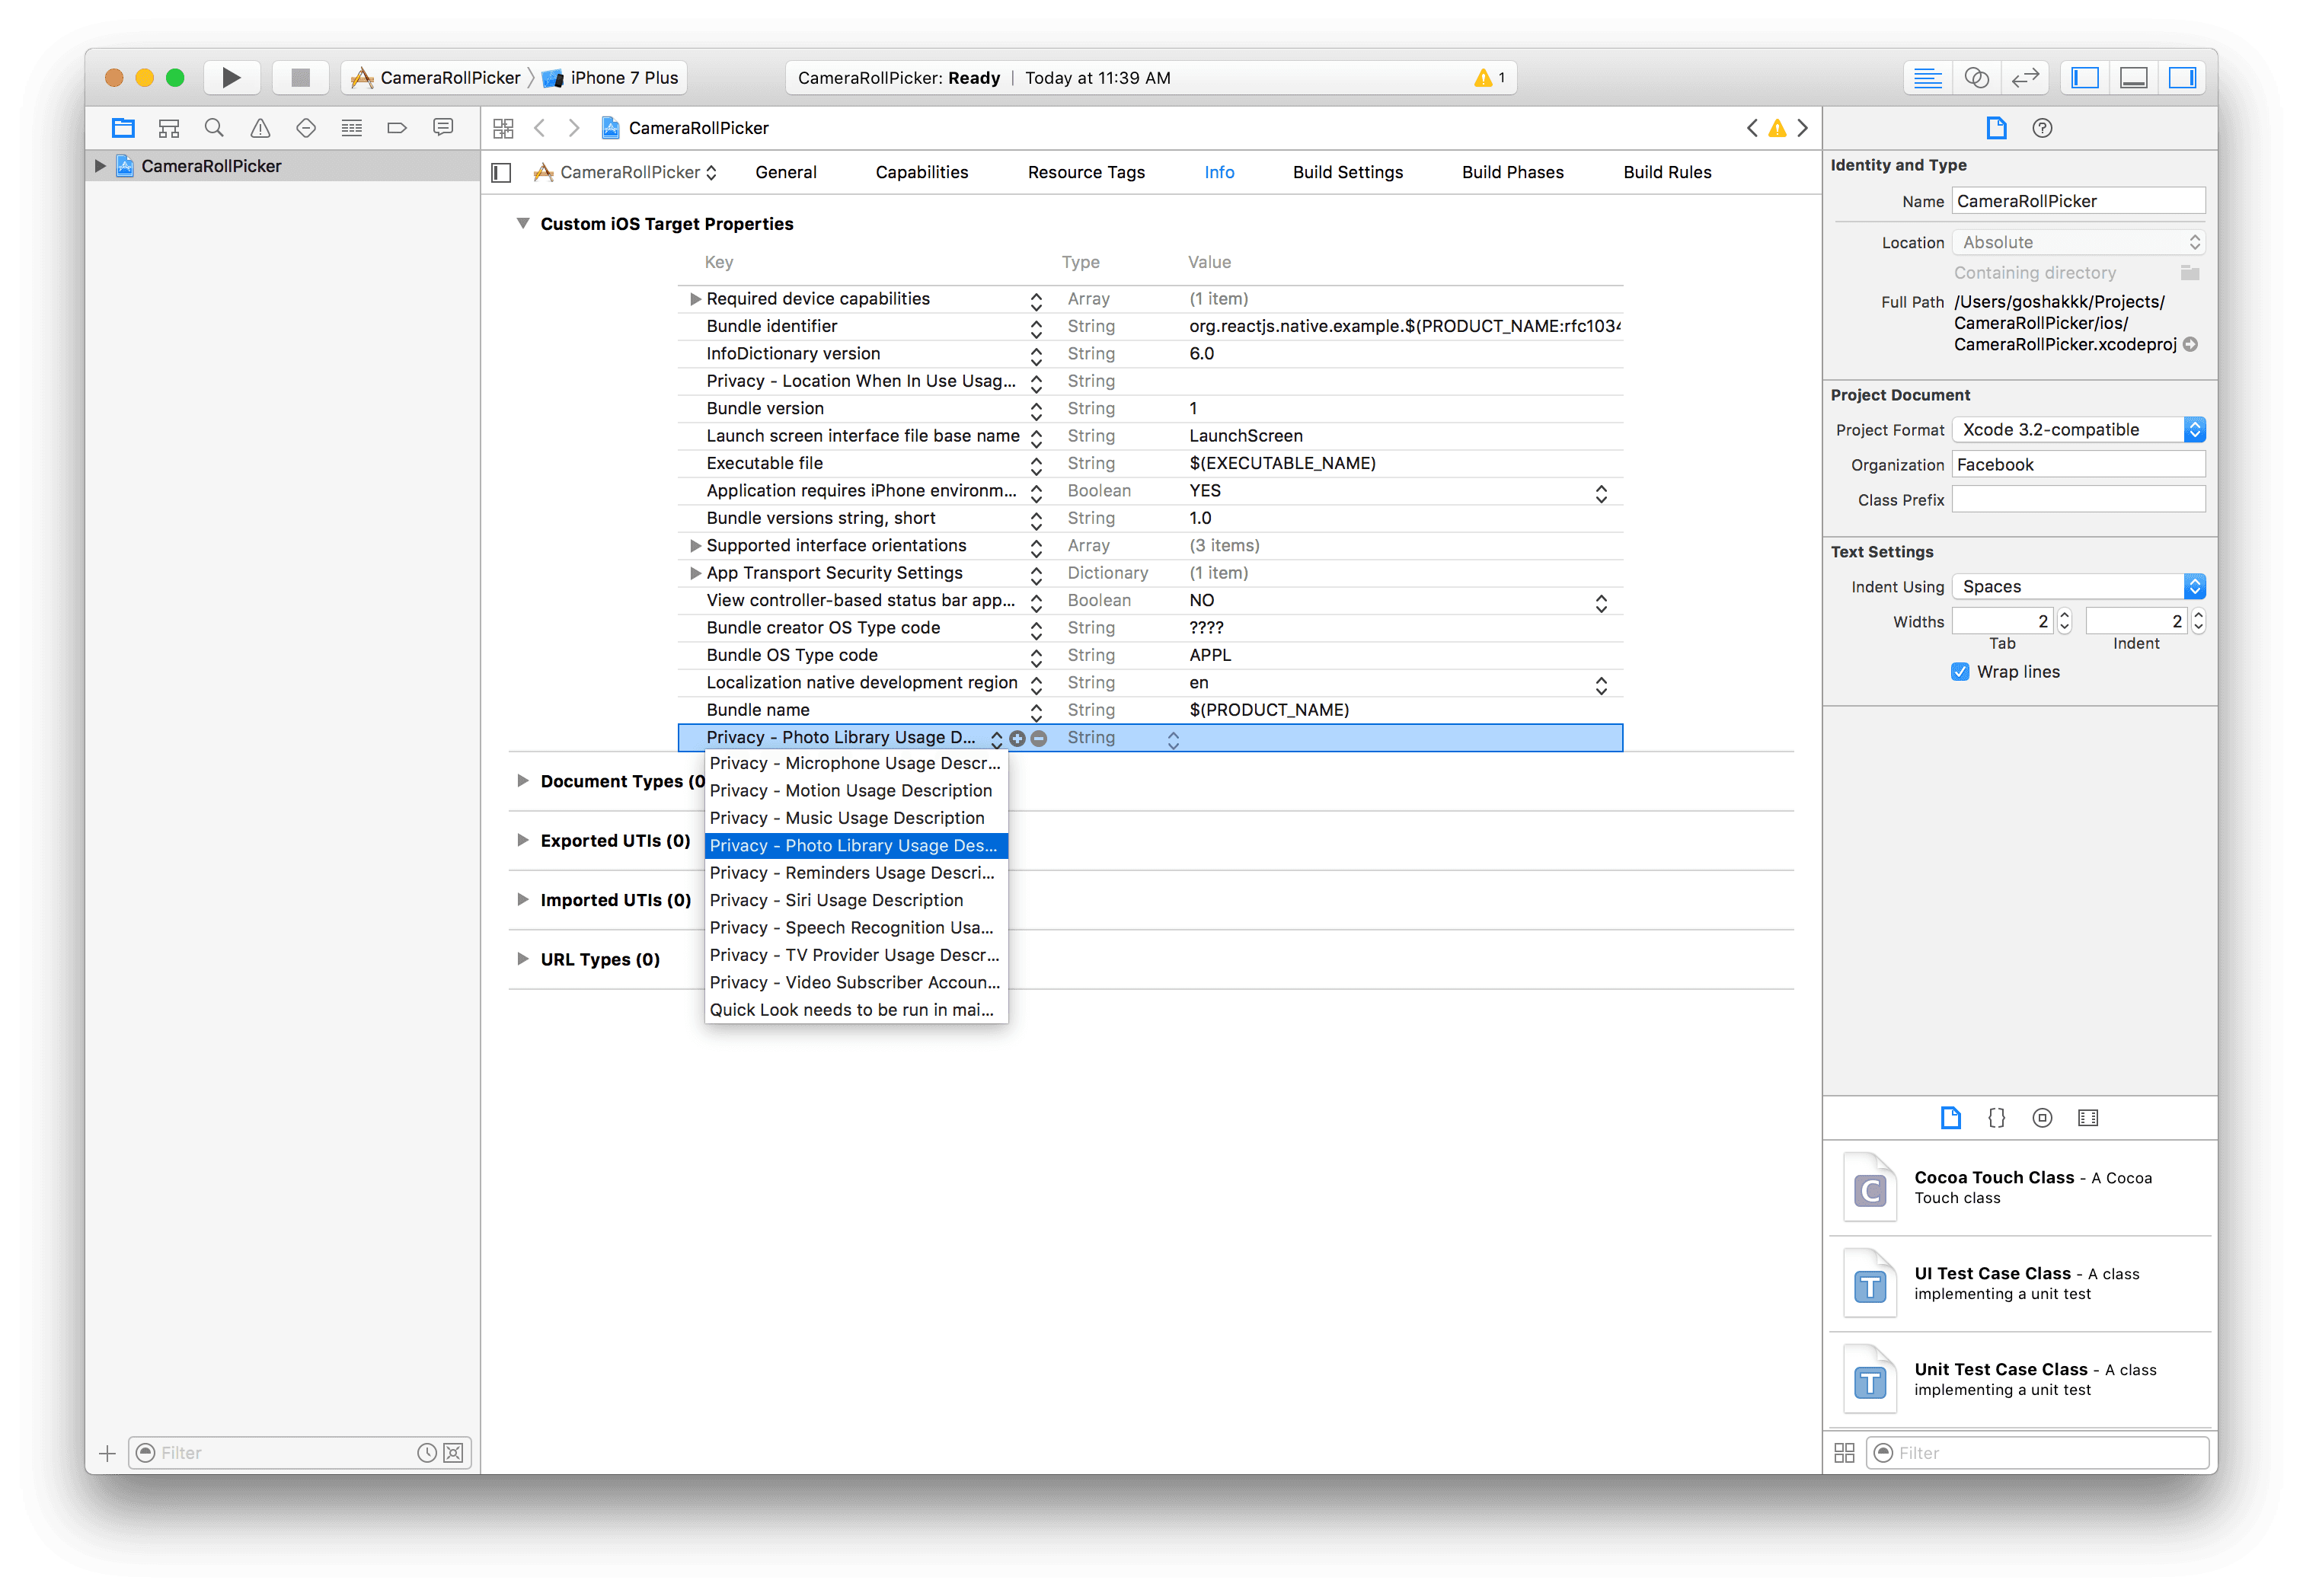Image resolution: width=2303 pixels, height=1596 pixels.
Task: Jump to next issue arrow
Action: (x=1802, y=128)
